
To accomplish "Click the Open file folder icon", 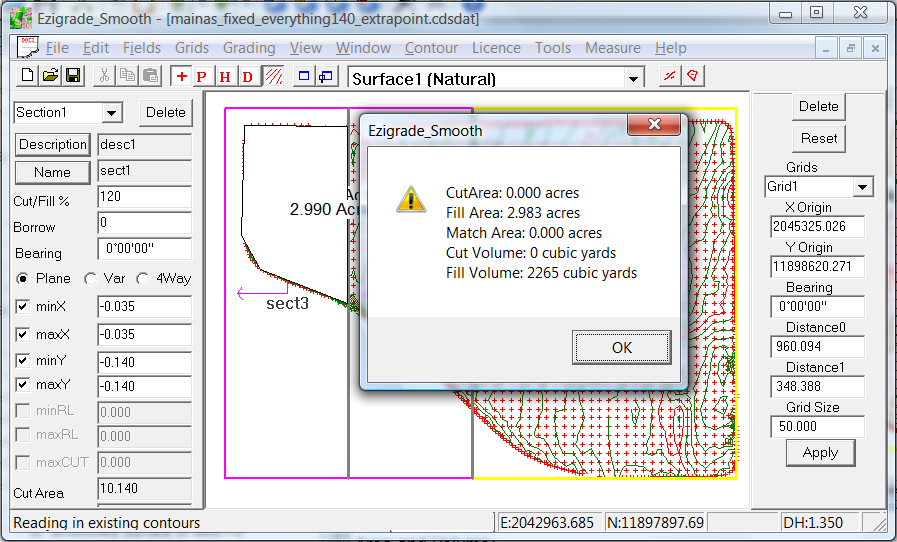I will (50, 76).
